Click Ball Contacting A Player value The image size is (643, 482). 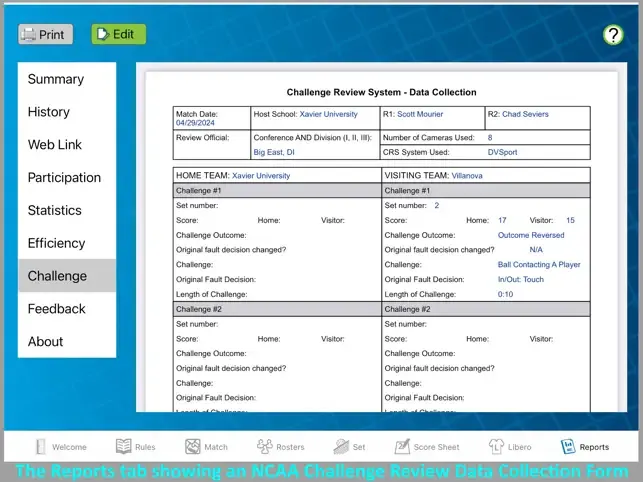pos(539,265)
